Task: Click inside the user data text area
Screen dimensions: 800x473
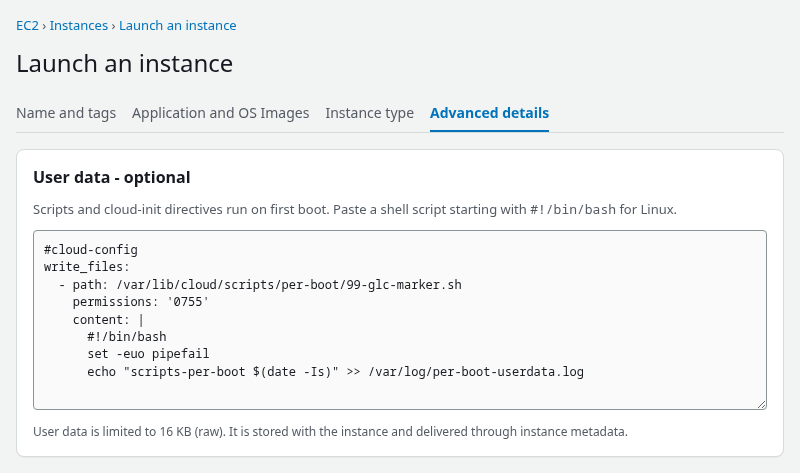Action: [400, 320]
